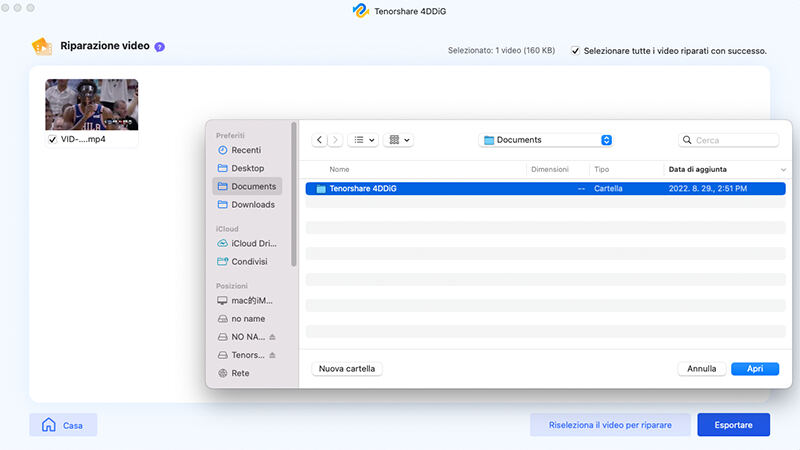Sort by Tipo column header
This screenshot has width=800, height=450.
[602, 169]
